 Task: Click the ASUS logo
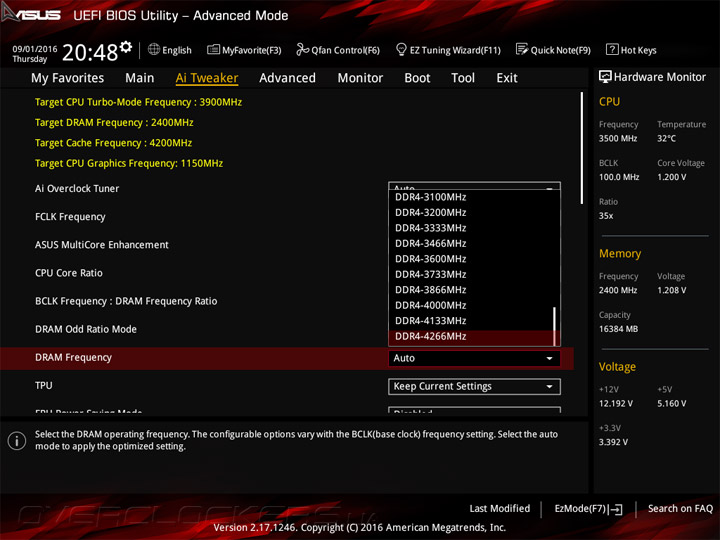pyautogui.click(x=31, y=14)
